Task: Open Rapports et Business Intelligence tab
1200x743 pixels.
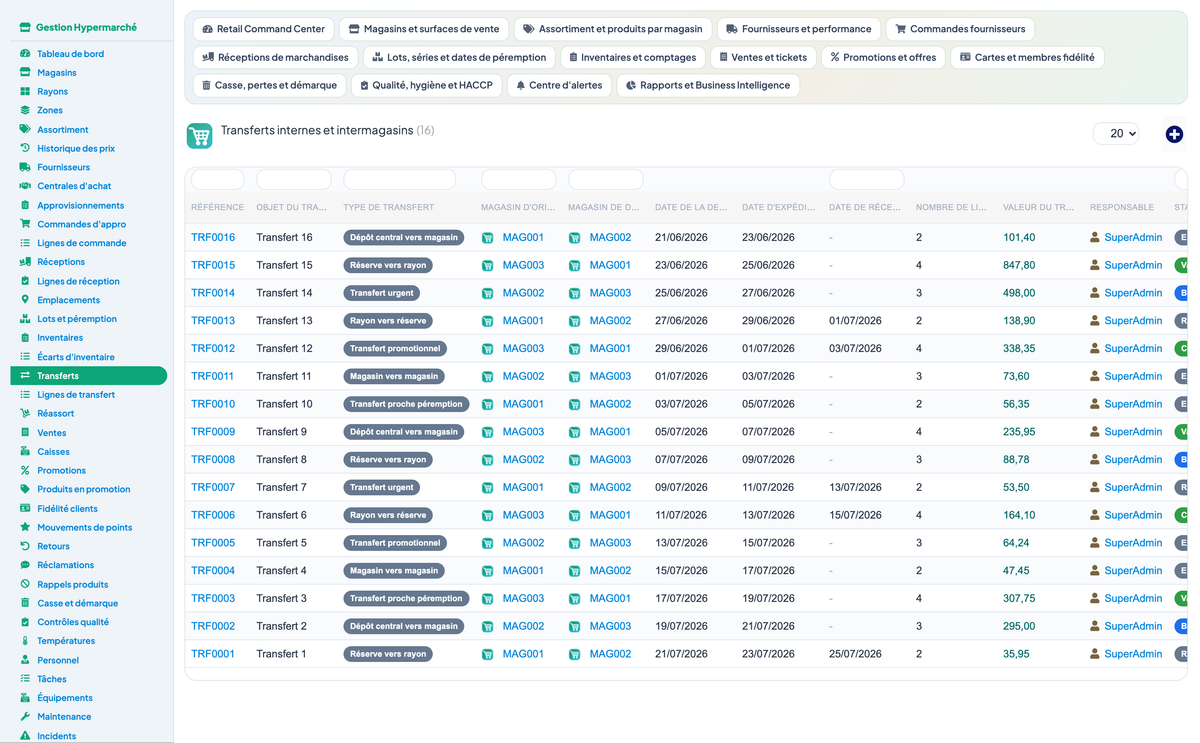Action: point(708,85)
